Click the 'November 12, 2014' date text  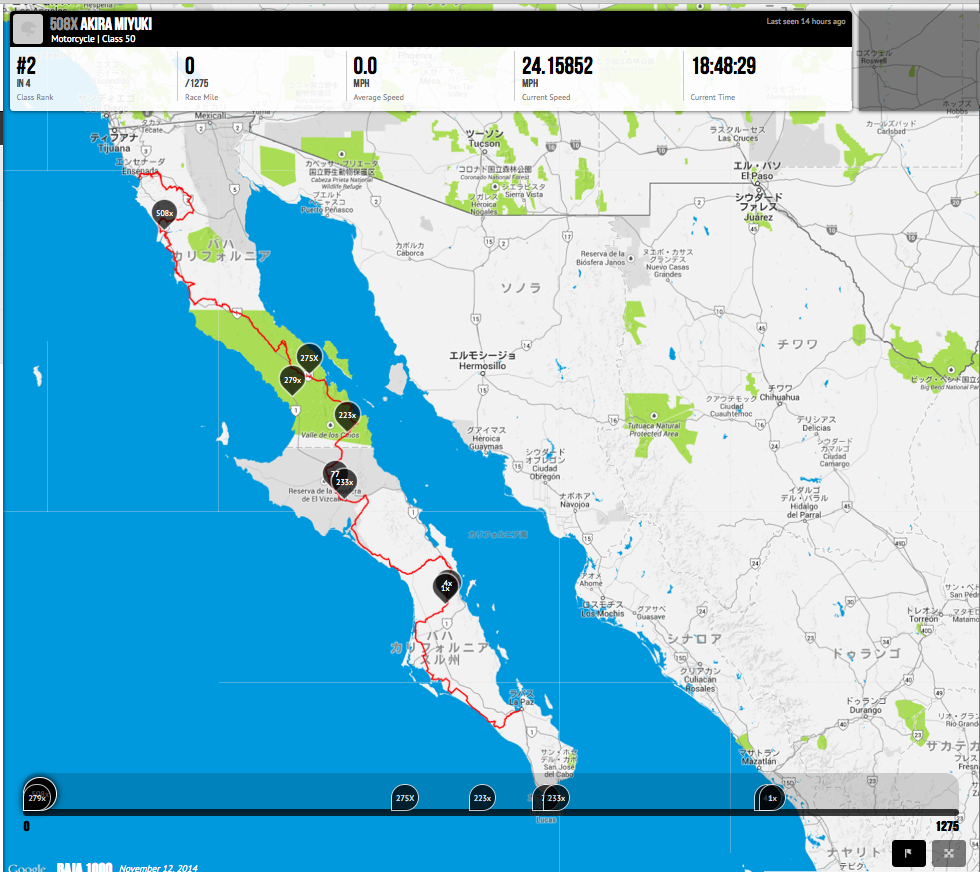point(158,868)
